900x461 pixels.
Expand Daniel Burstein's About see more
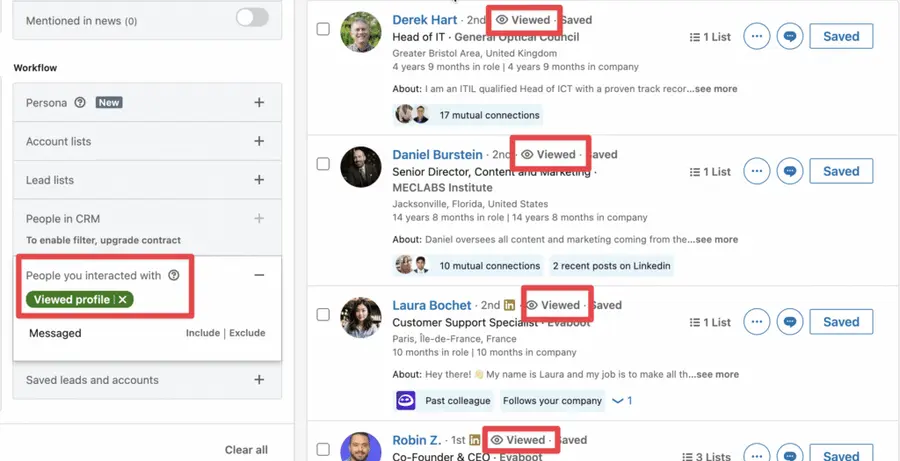point(716,239)
